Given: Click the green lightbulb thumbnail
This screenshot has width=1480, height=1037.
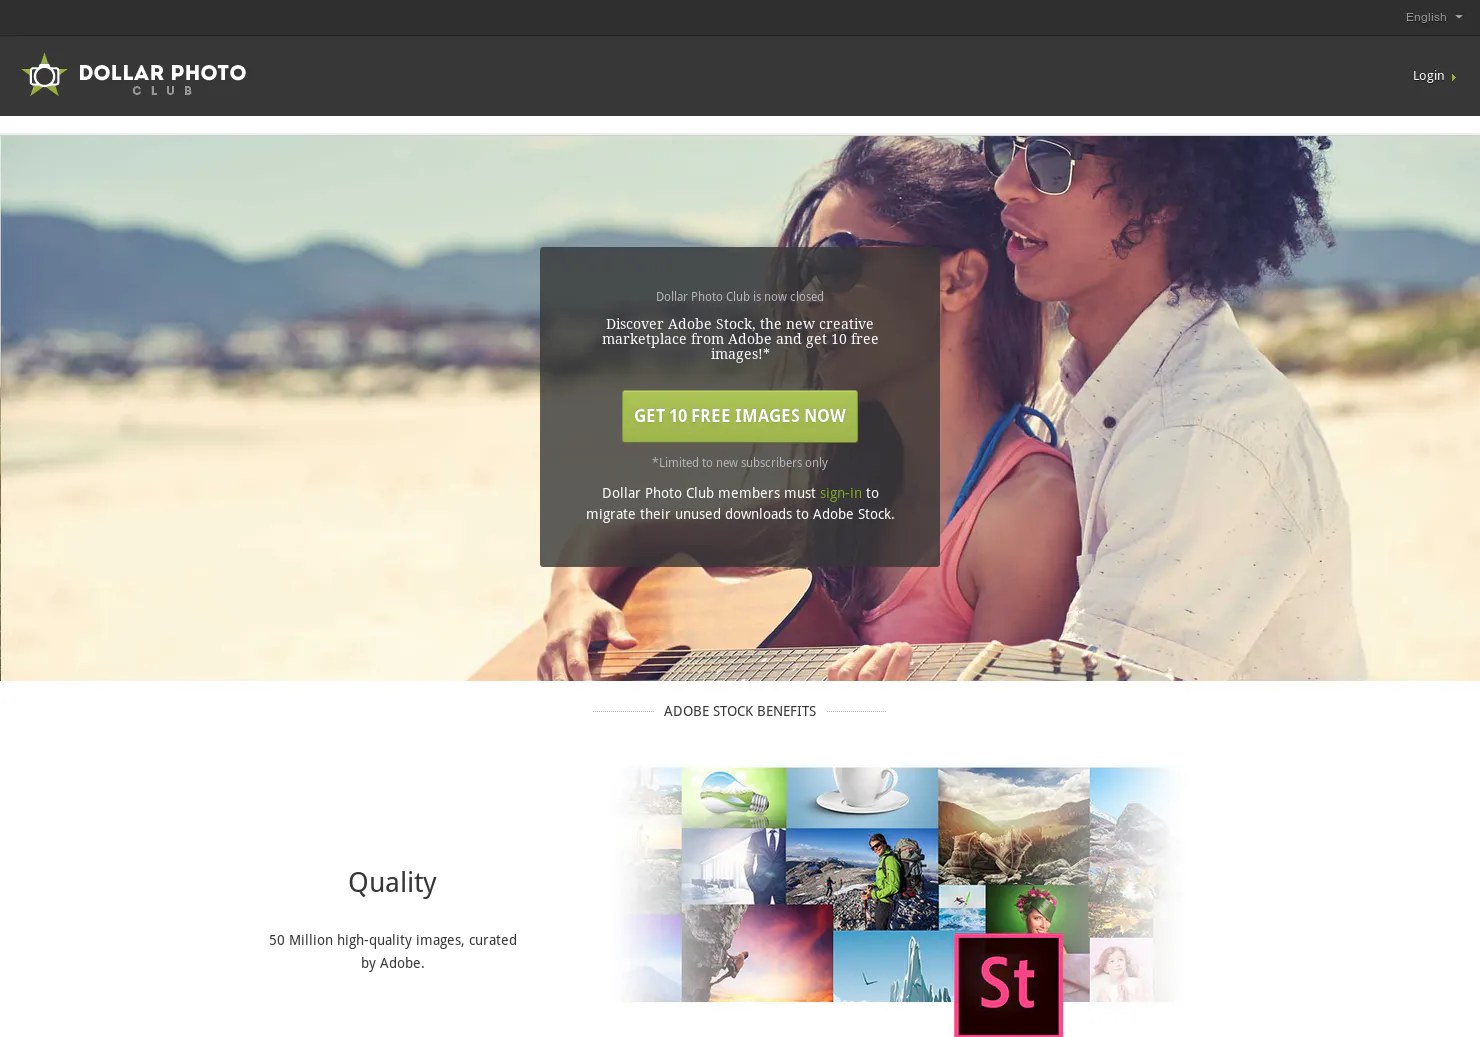Looking at the screenshot, I should (x=734, y=797).
